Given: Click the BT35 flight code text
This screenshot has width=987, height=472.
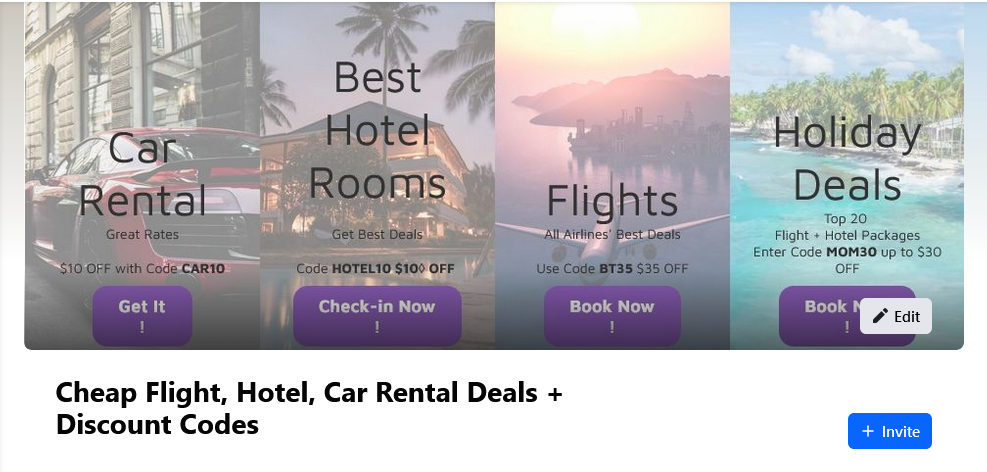Looking at the screenshot, I should click(x=616, y=269).
